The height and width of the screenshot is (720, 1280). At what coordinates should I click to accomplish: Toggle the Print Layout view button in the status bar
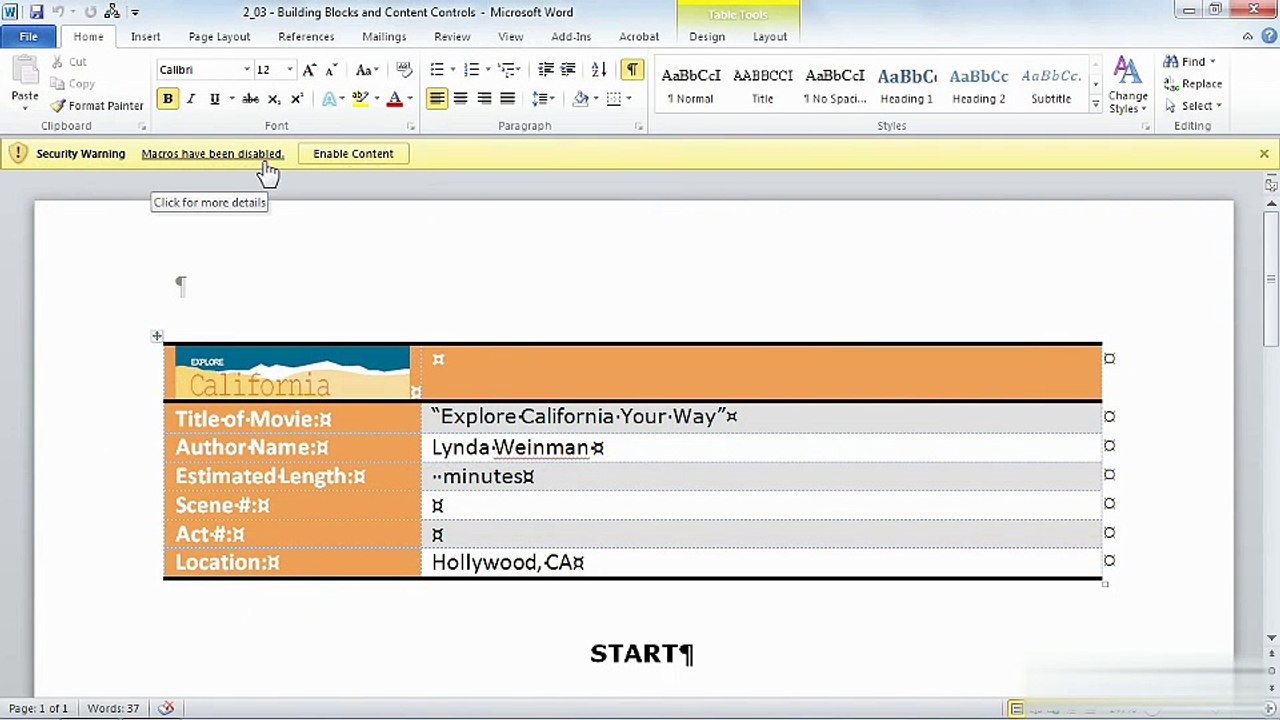[1016, 708]
